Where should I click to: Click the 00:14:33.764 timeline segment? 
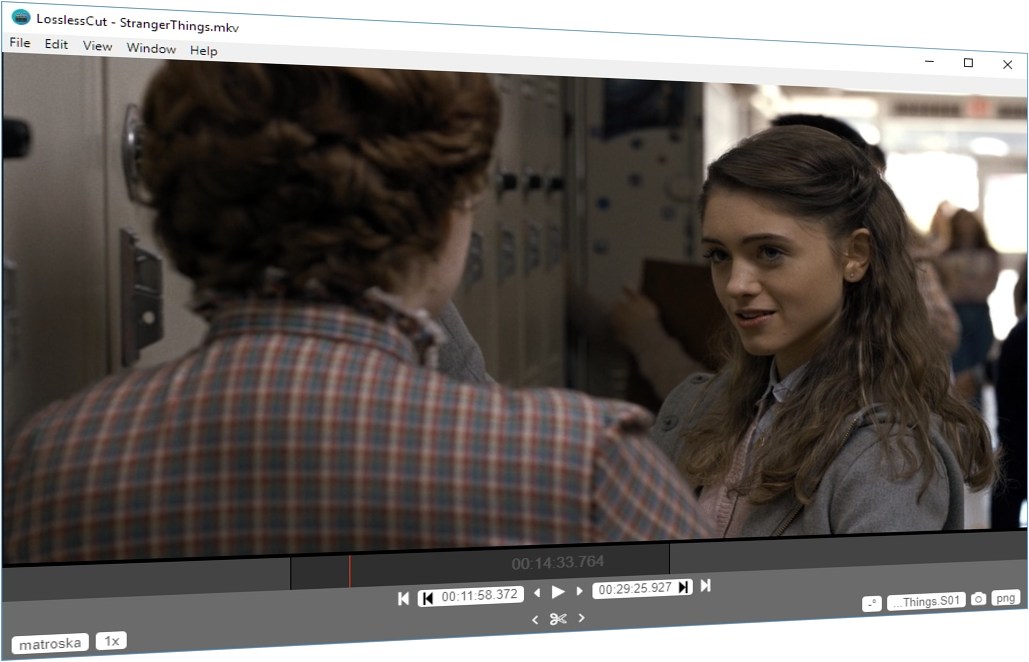tap(480, 567)
